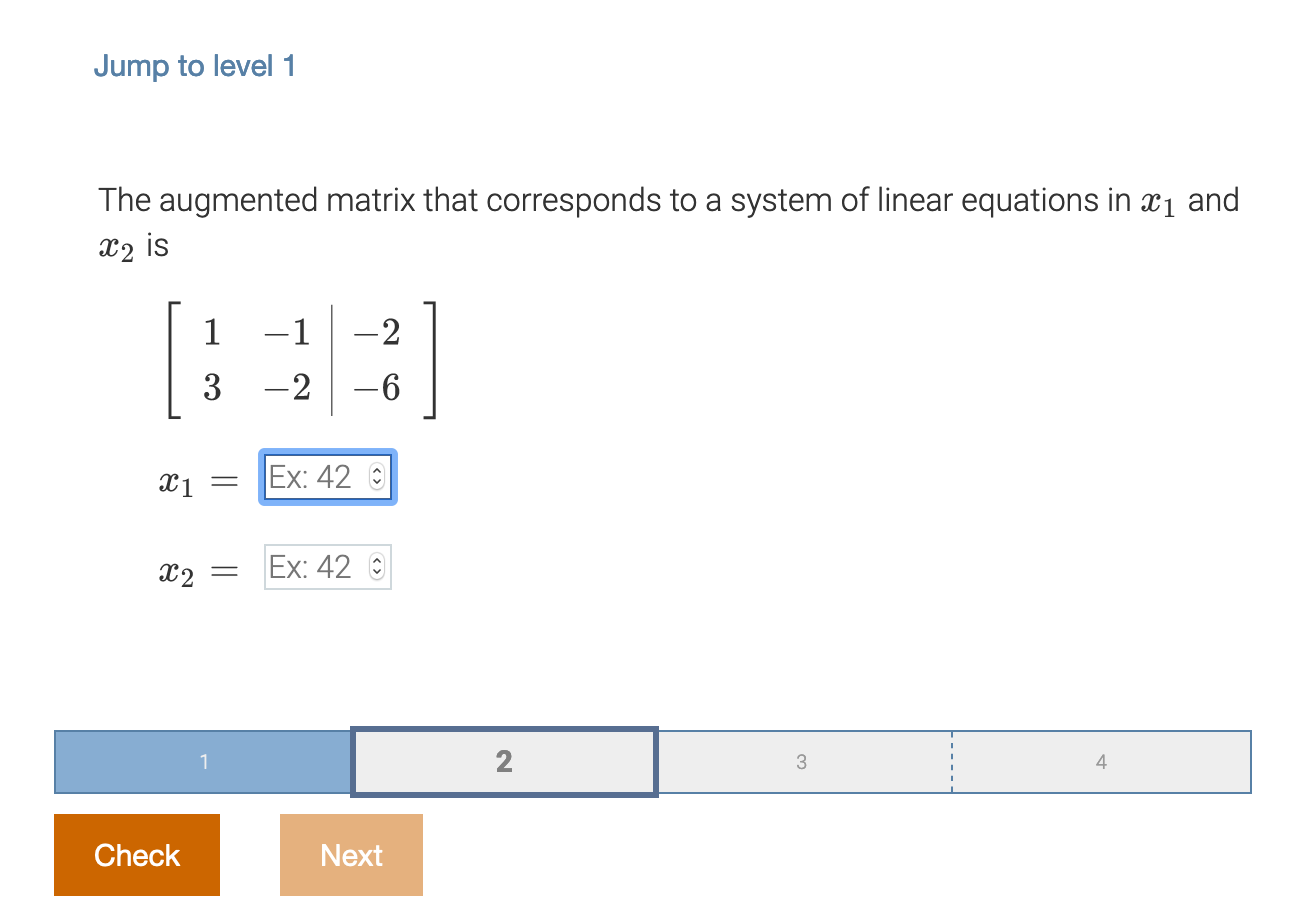Select the active level 2 segment
Image resolution: width=1302 pixels, height=922 pixels.
[504, 762]
